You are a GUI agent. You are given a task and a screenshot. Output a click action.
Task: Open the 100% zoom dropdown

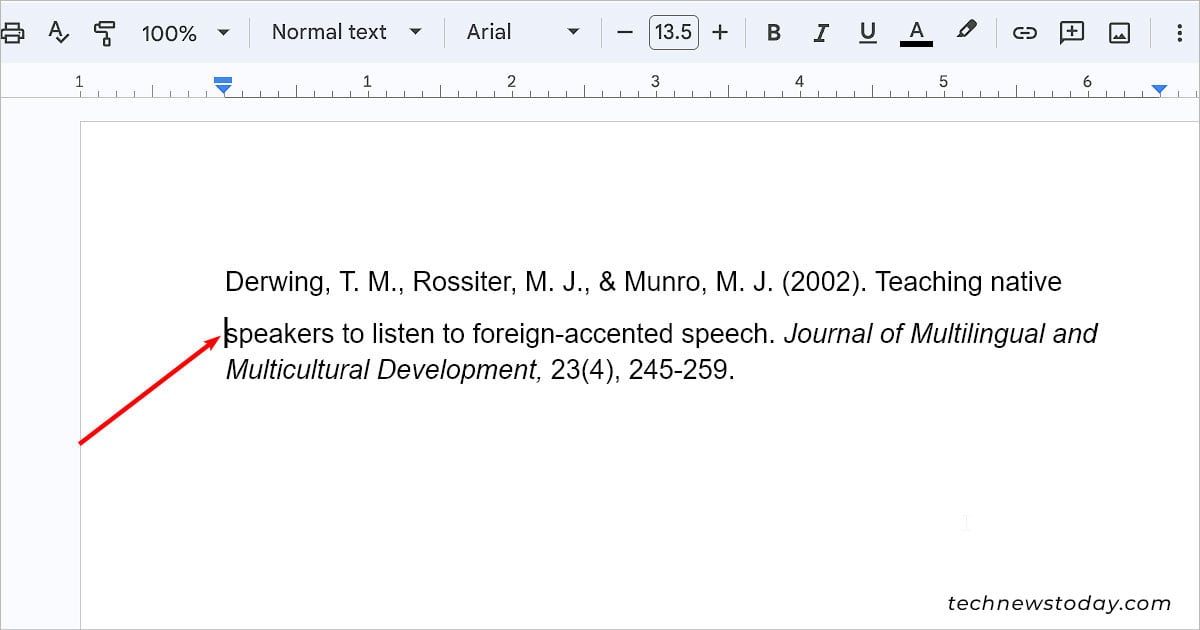(186, 32)
